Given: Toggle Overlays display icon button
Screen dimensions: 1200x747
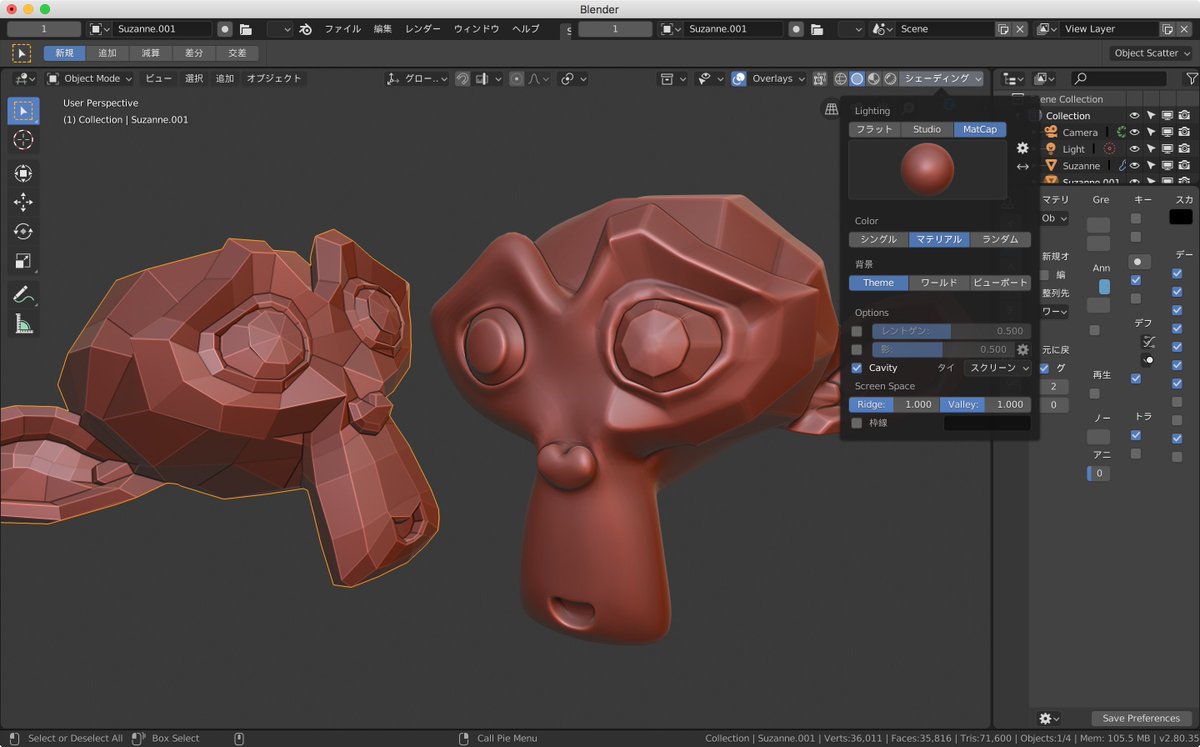Looking at the screenshot, I should click(x=738, y=78).
